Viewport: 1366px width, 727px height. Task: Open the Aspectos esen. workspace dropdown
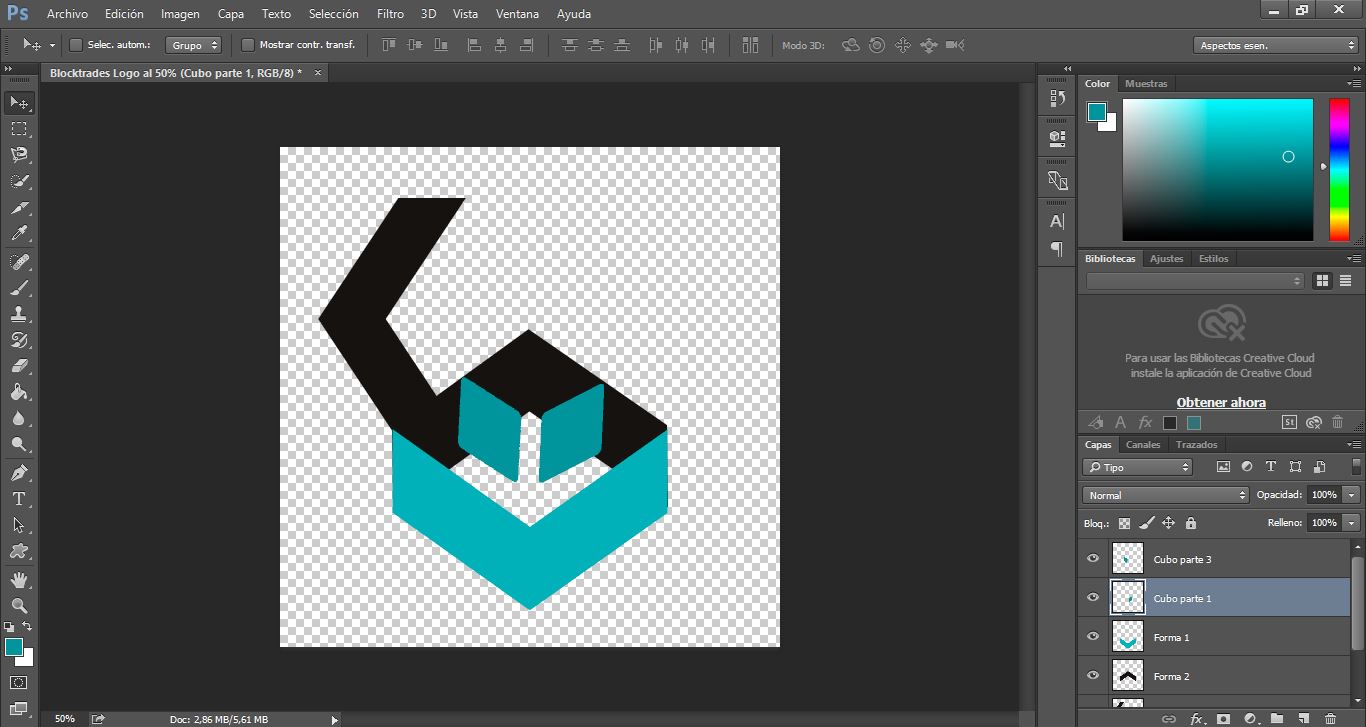(x=1276, y=45)
